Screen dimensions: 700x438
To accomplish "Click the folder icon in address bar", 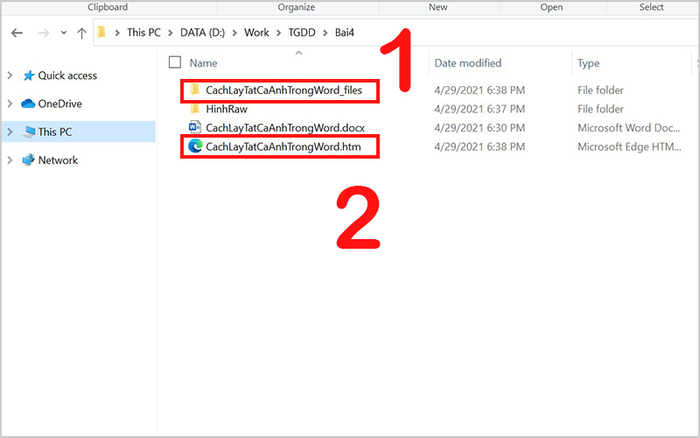I will (102, 32).
